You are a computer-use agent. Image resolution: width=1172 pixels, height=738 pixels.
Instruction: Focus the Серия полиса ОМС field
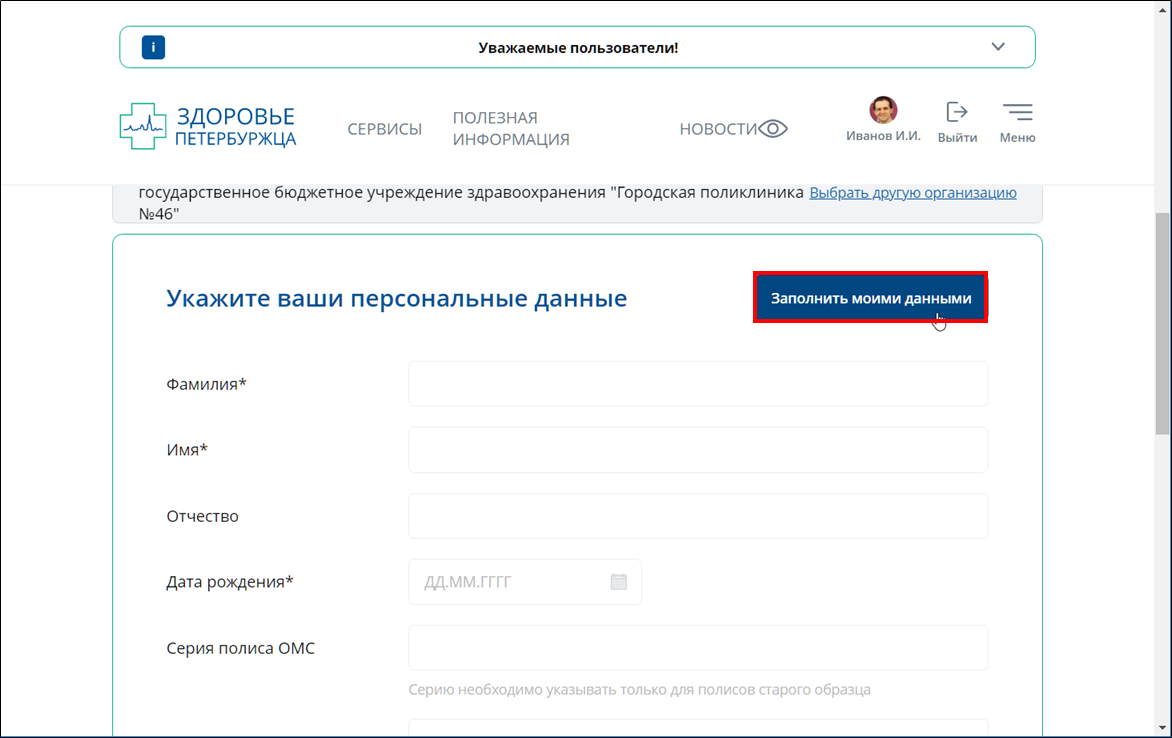pyautogui.click(x=698, y=648)
